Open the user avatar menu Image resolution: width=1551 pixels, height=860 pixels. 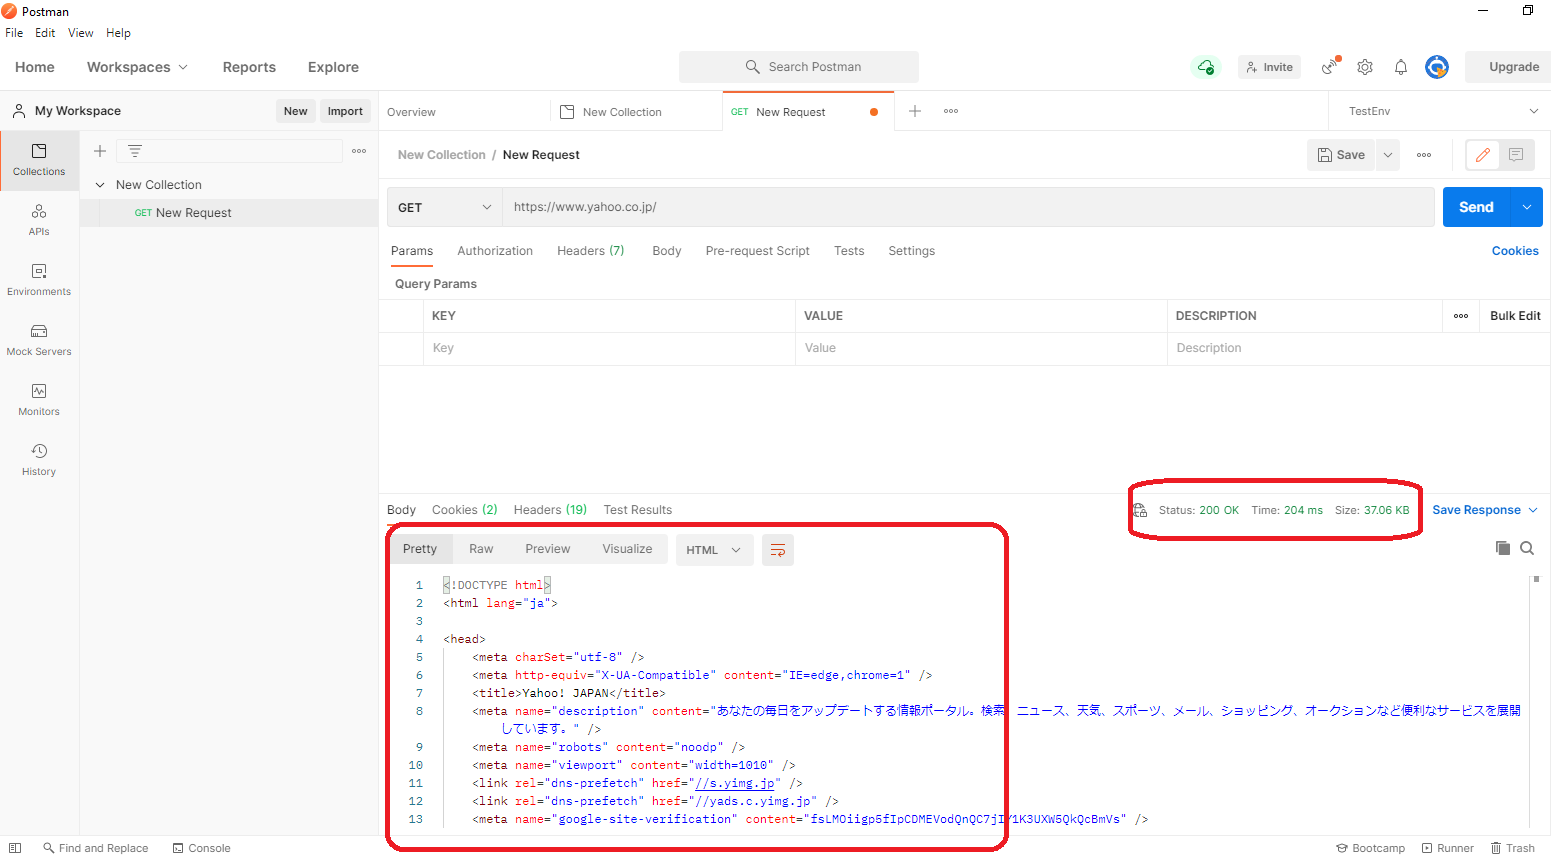pyautogui.click(x=1437, y=67)
